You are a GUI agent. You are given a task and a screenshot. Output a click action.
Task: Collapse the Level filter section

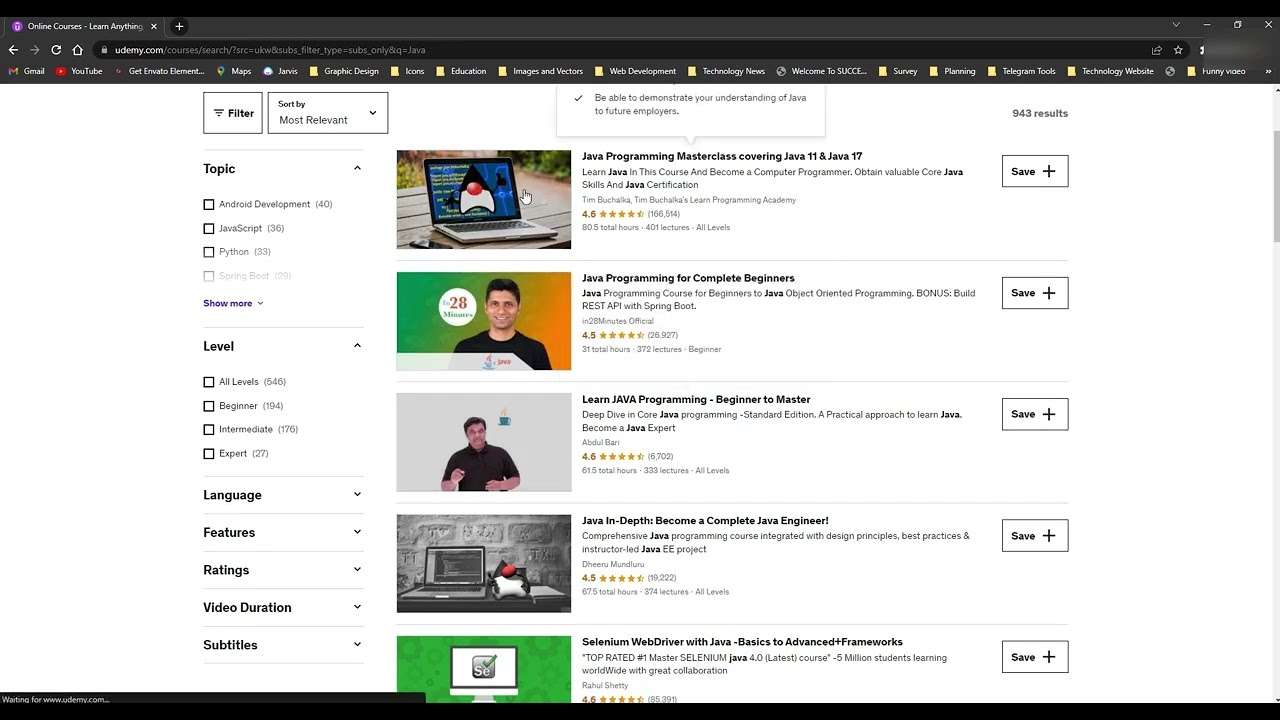357,346
